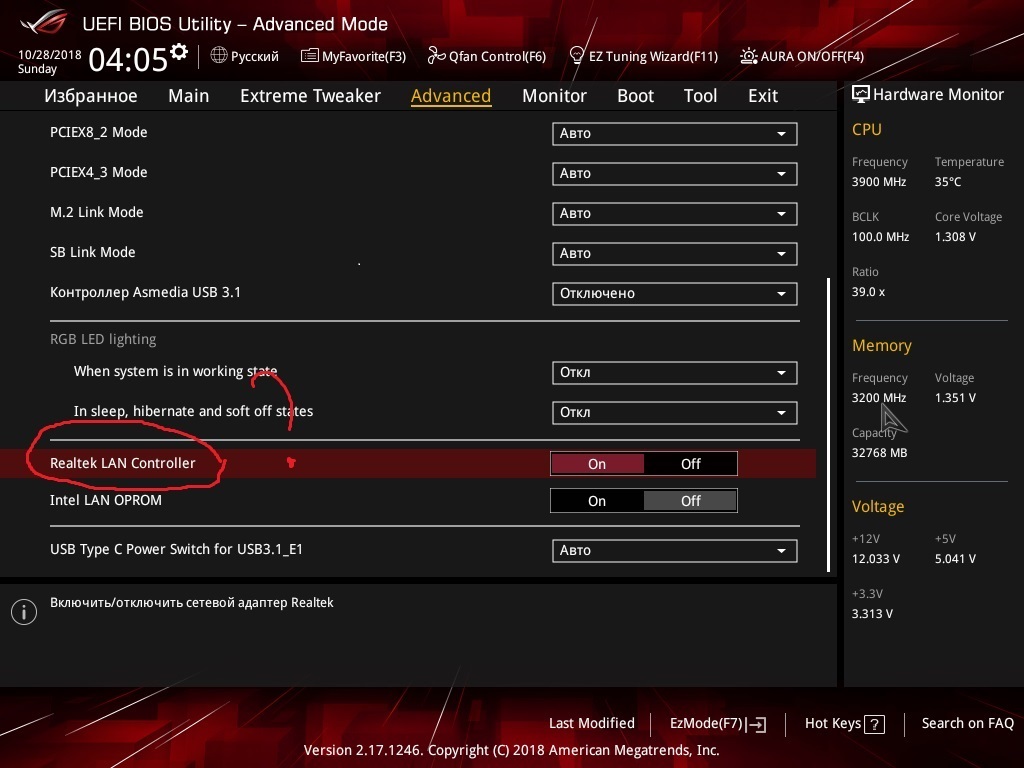Click the Search on FAQ link
Image resolution: width=1024 pixels, height=768 pixels.
click(x=967, y=724)
